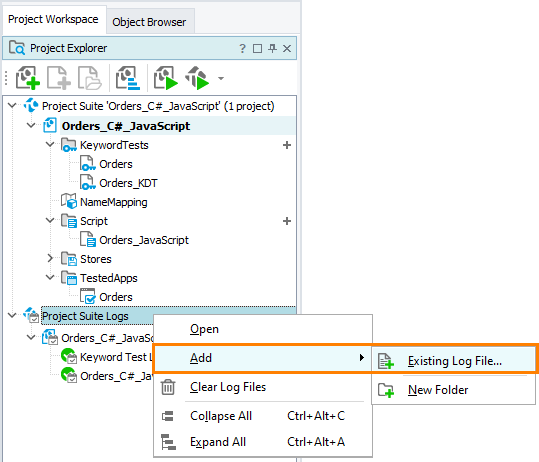Toggle the Project Explorer pin icon
The height and width of the screenshot is (462, 539).
pyautogui.click(x=273, y=48)
